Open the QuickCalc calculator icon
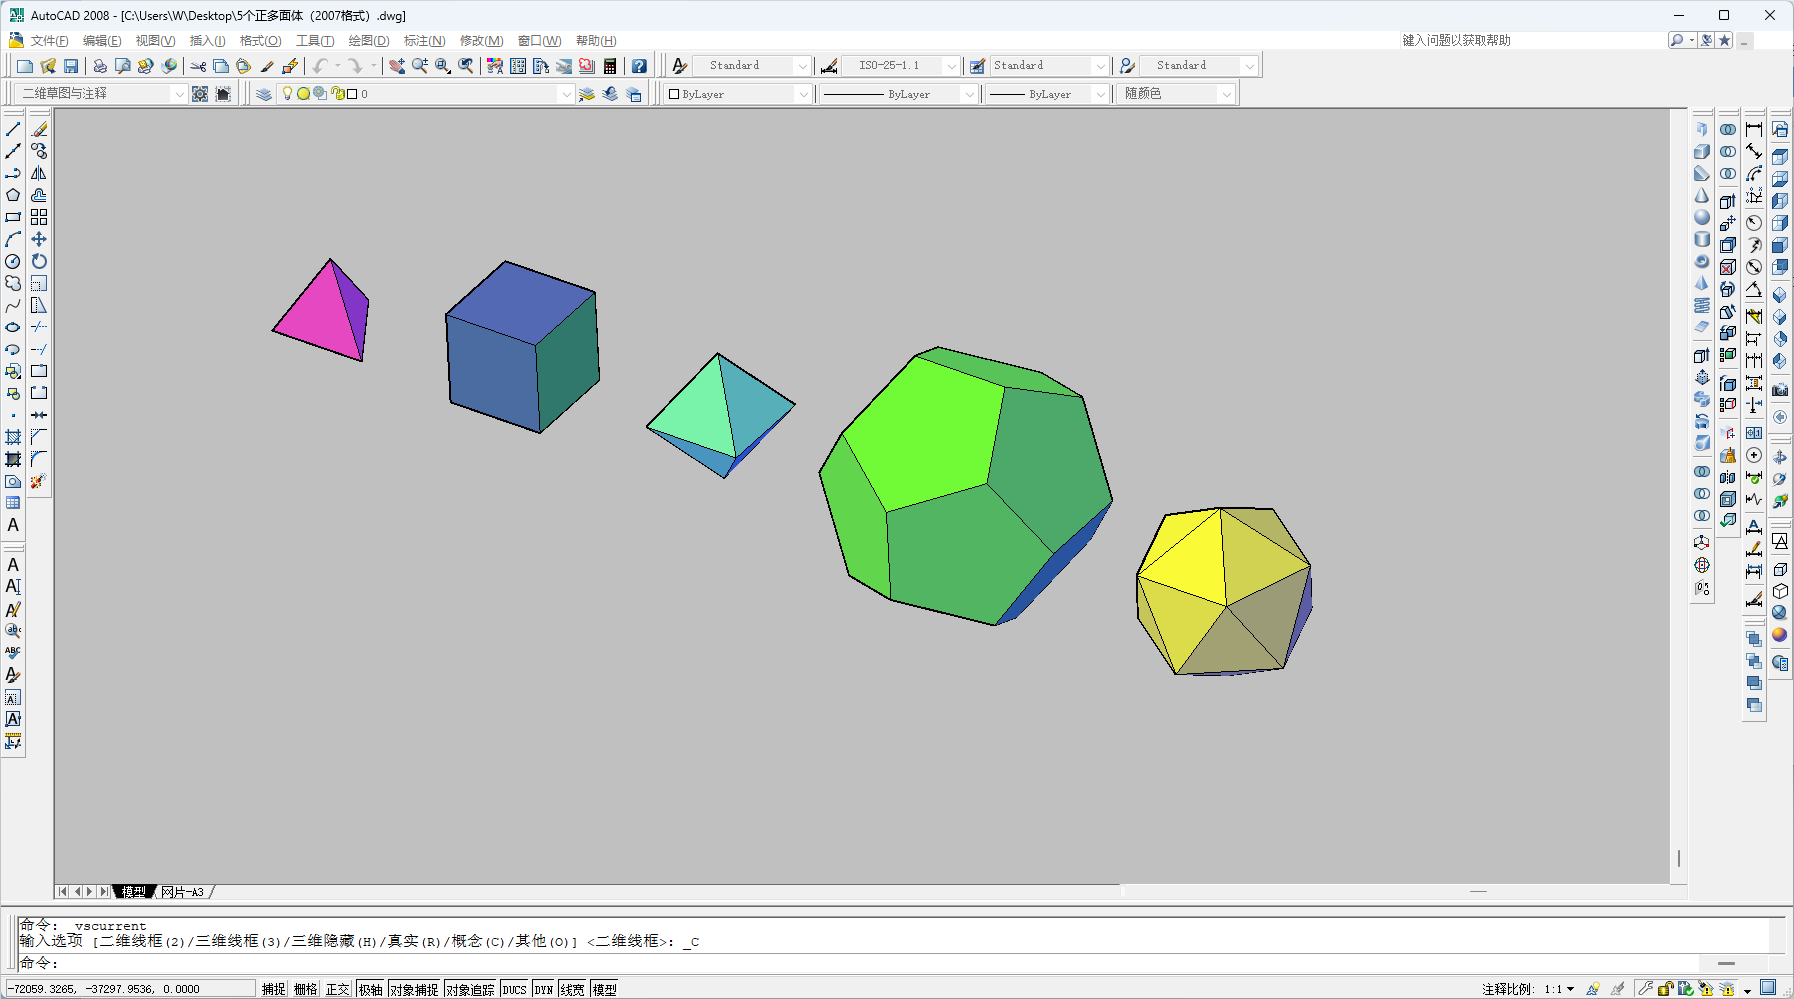This screenshot has height=999, width=1794. [610, 66]
